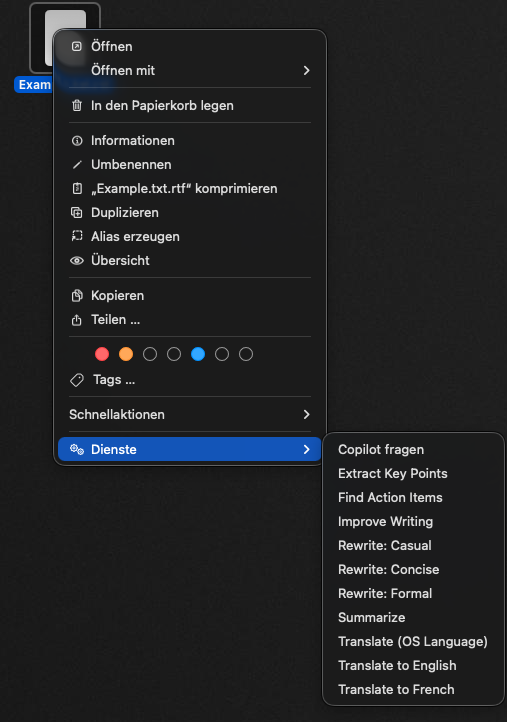Click the copy icon beside Kopieren
This screenshot has width=507, height=722.
pyautogui.click(x=77, y=296)
